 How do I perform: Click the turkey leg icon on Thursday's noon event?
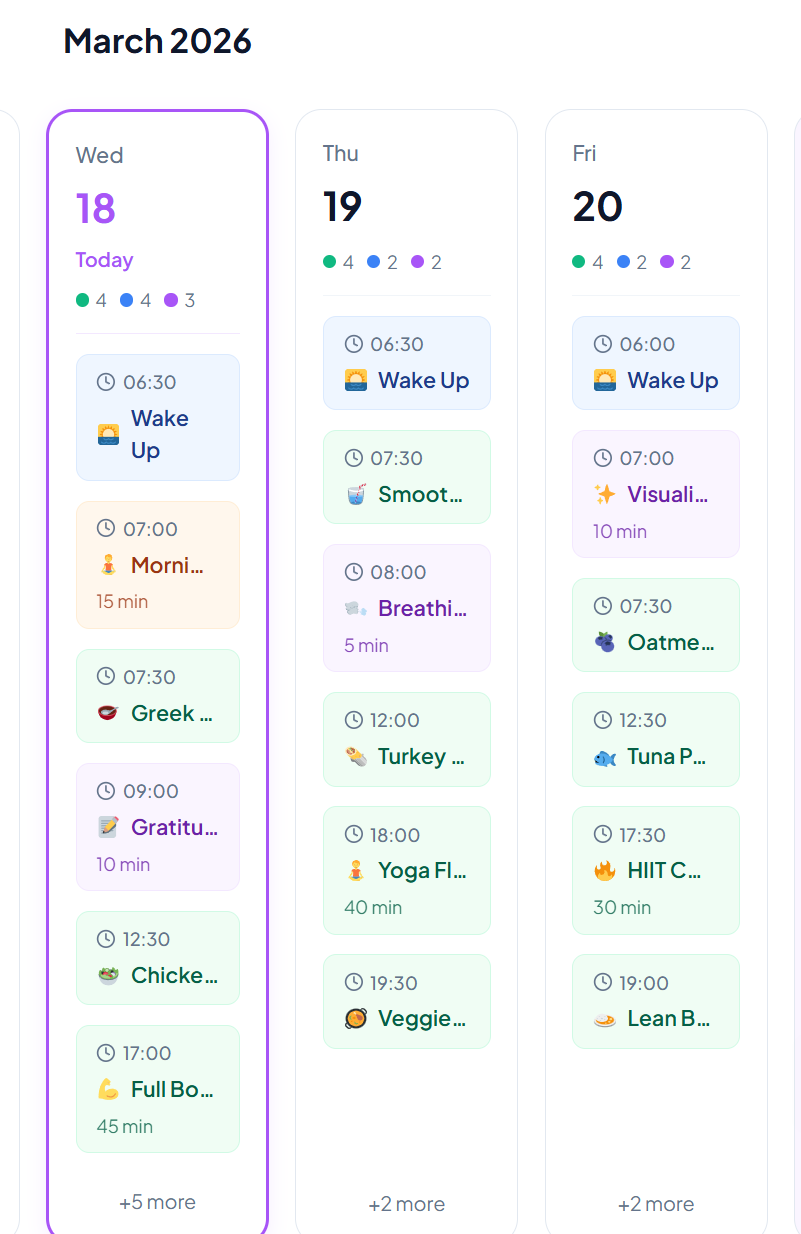pyautogui.click(x=357, y=757)
